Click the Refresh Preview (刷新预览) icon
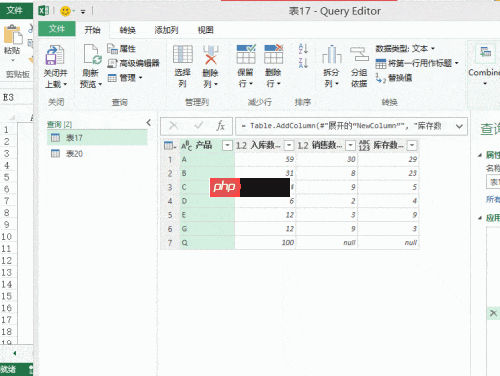Viewport: 500px width, 376px height. pos(92,54)
